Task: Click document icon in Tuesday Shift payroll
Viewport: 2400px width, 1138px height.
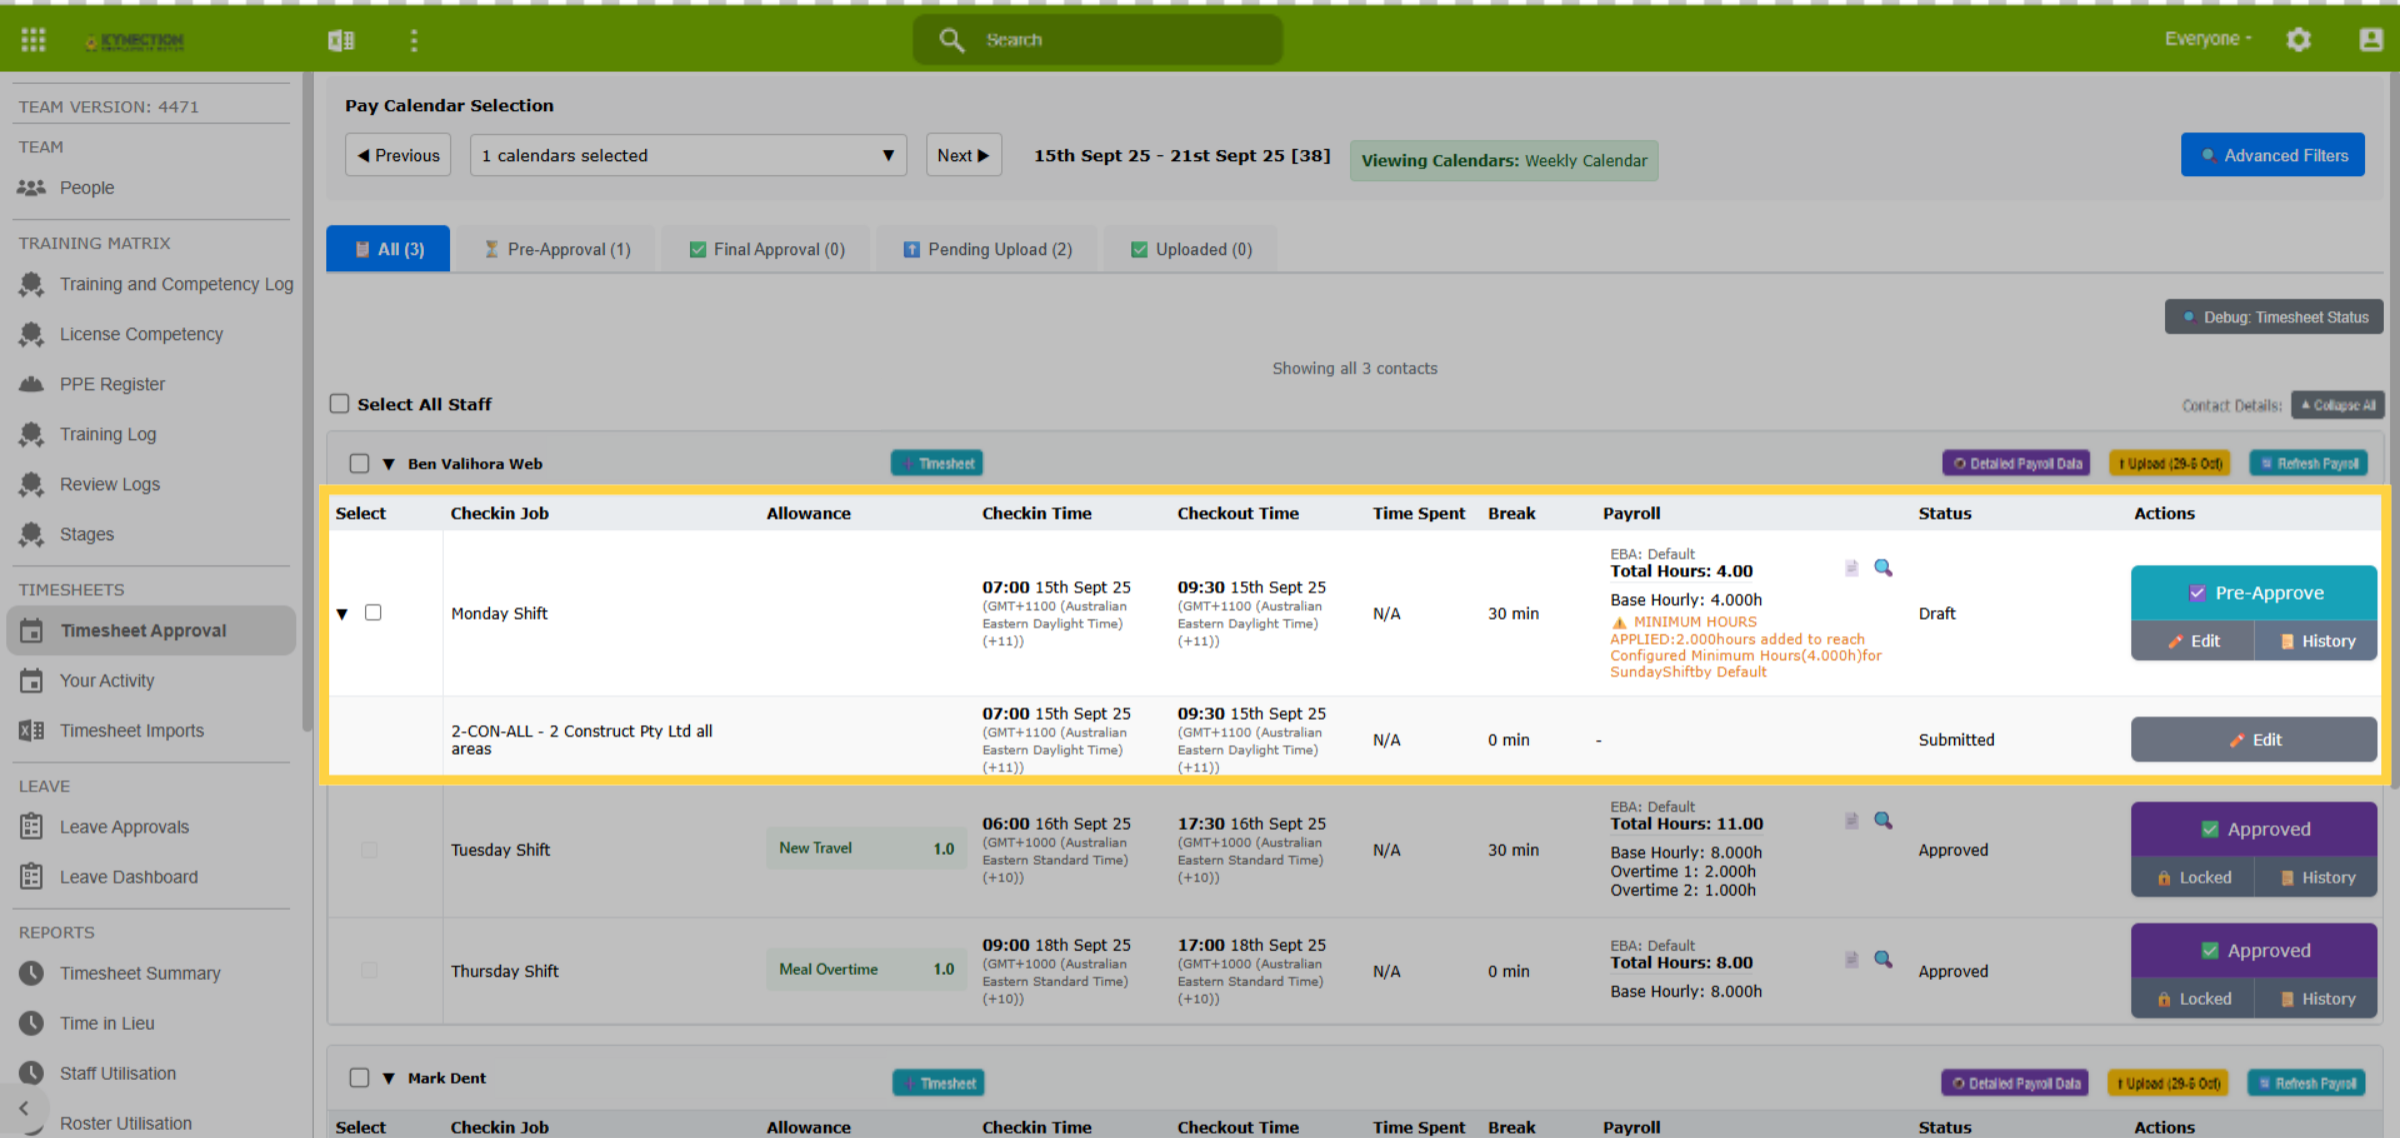Action: pos(1851,820)
